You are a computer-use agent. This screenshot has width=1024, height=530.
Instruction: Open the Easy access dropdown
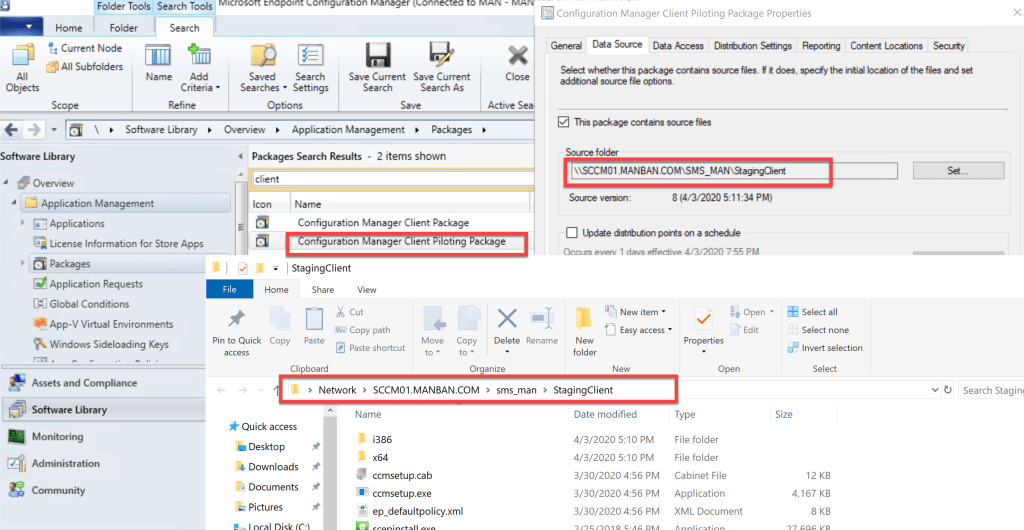pos(638,330)
